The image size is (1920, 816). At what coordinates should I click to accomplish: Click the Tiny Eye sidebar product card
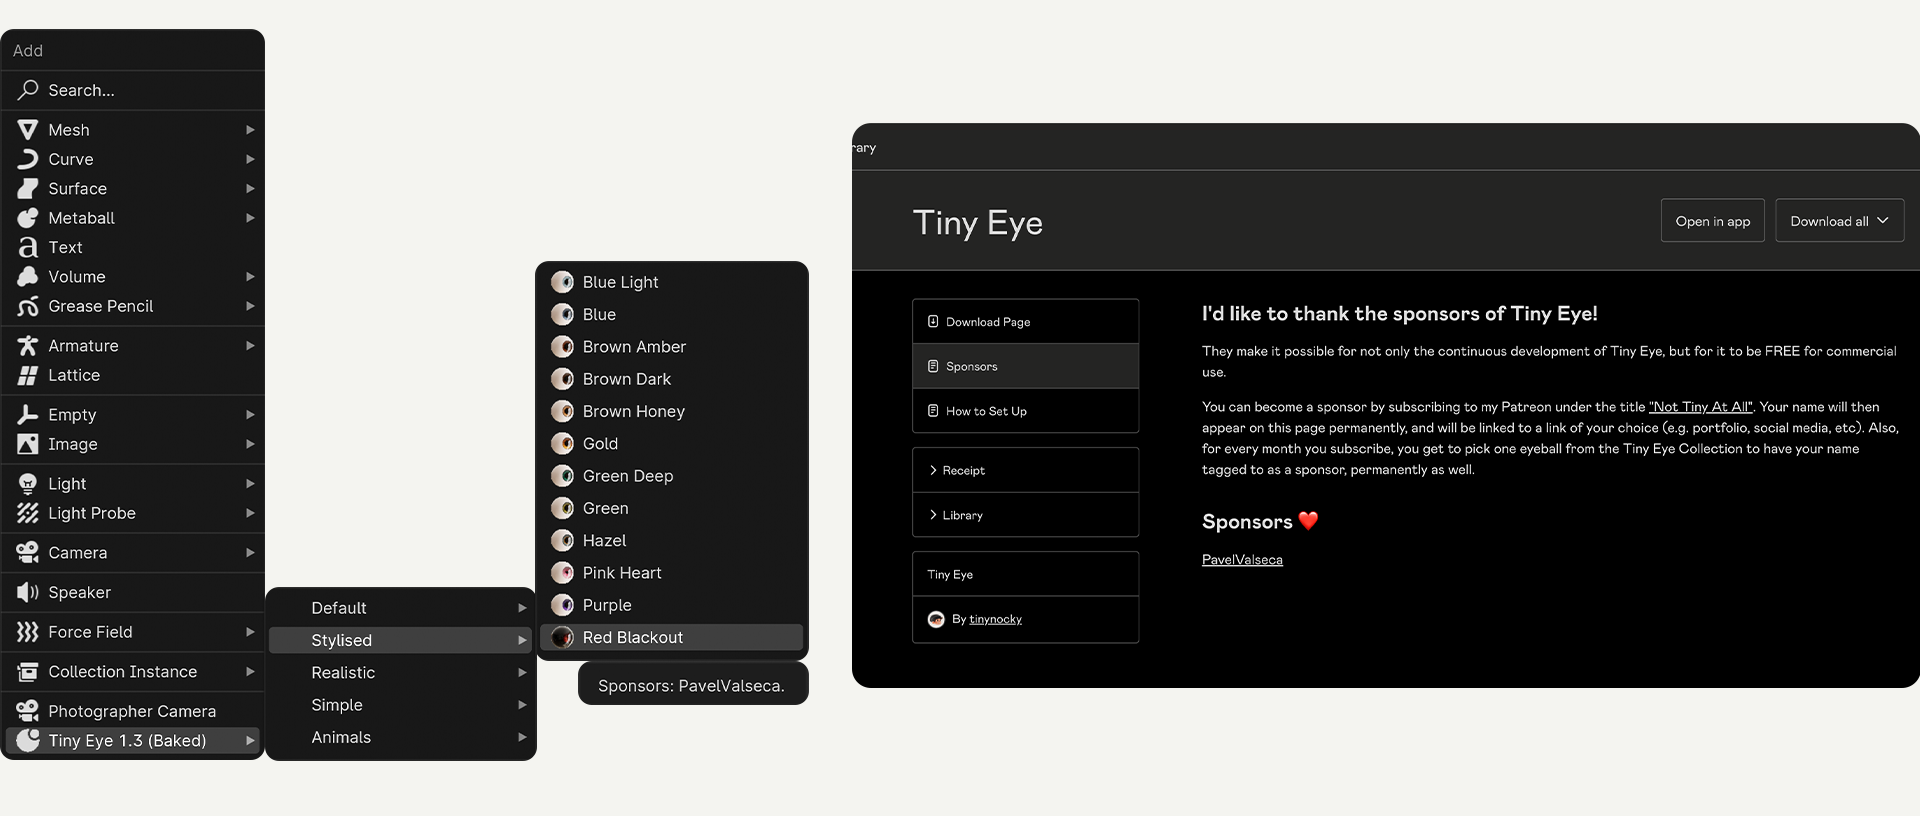point(1026,574)
